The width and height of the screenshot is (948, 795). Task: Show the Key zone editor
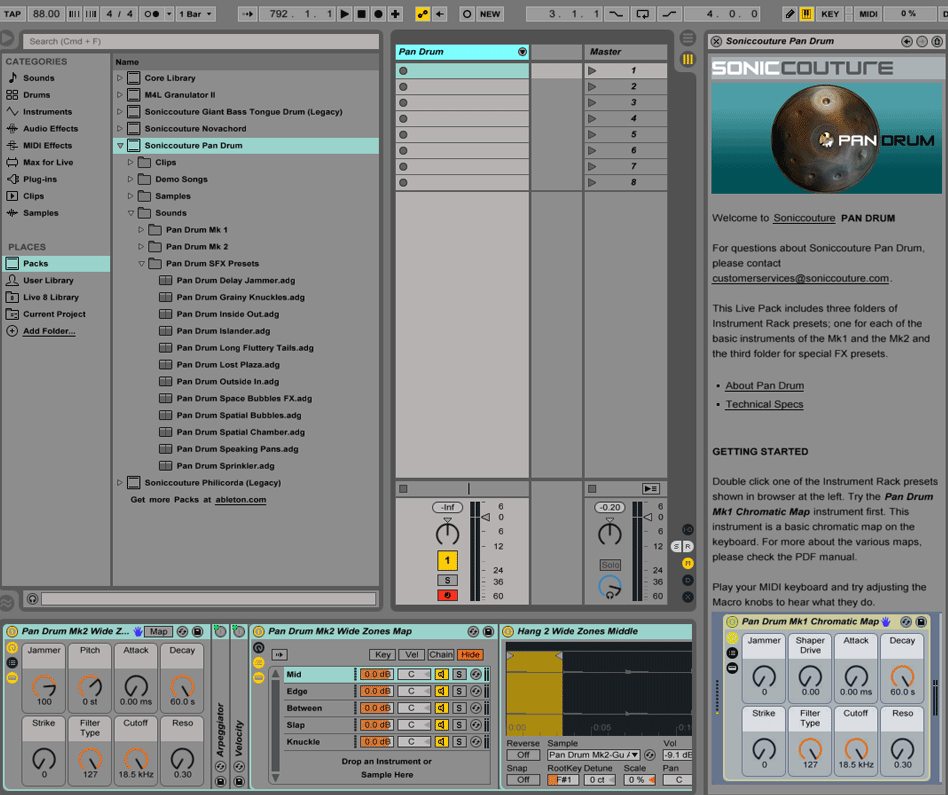[382, 654]
